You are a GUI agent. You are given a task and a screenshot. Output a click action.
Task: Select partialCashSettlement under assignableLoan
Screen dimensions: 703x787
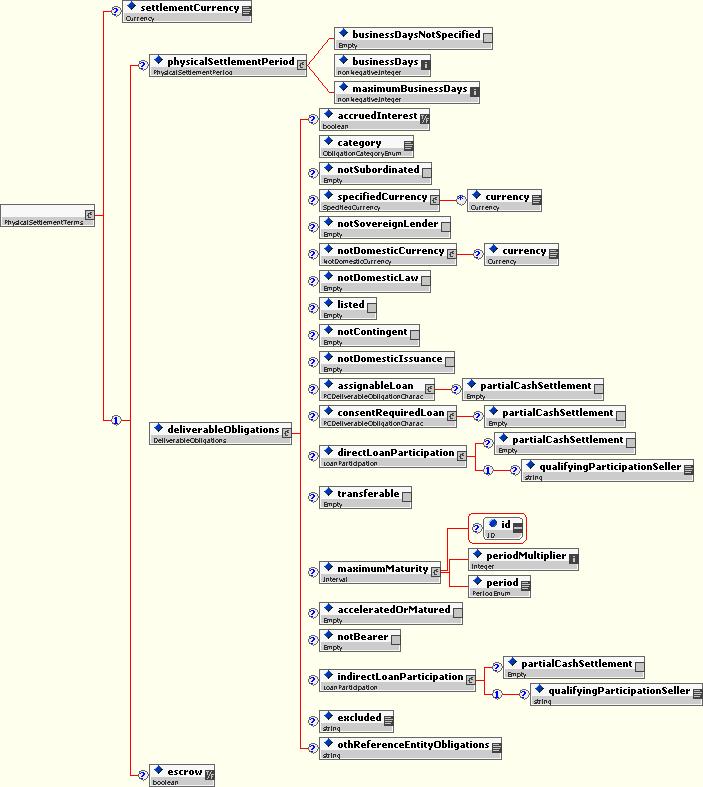(x=533, y=389)
